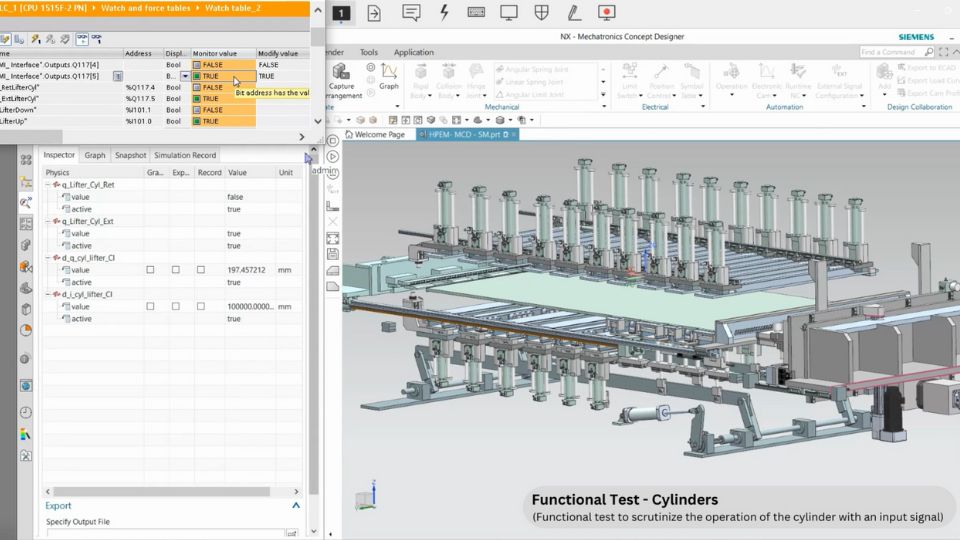Open the Tools ribbon tab
This screenshot has height=540, width=960.
(x=369, y=53)
